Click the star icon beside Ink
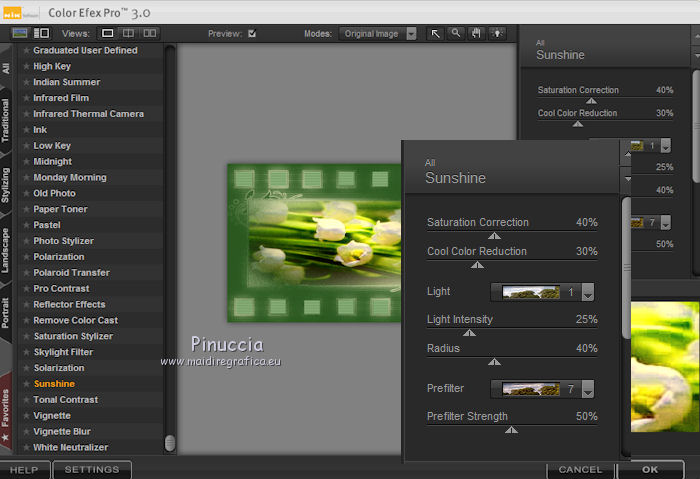 (26, 129)
